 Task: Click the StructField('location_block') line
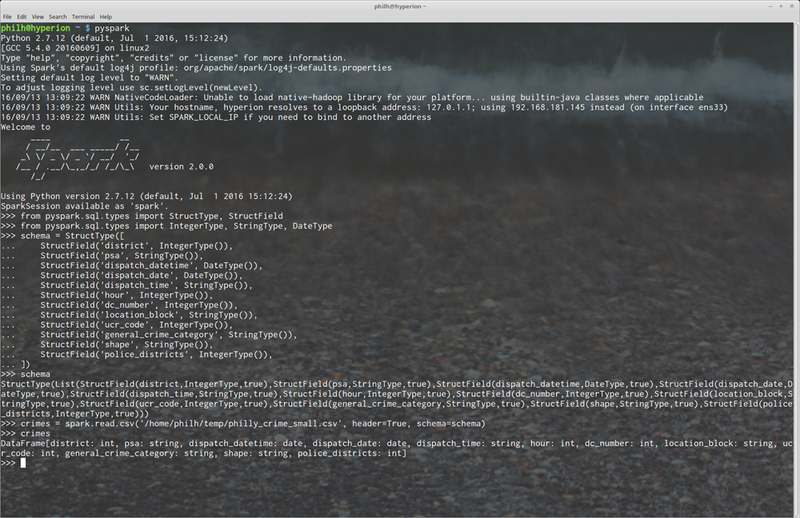(x=149, y=315)
